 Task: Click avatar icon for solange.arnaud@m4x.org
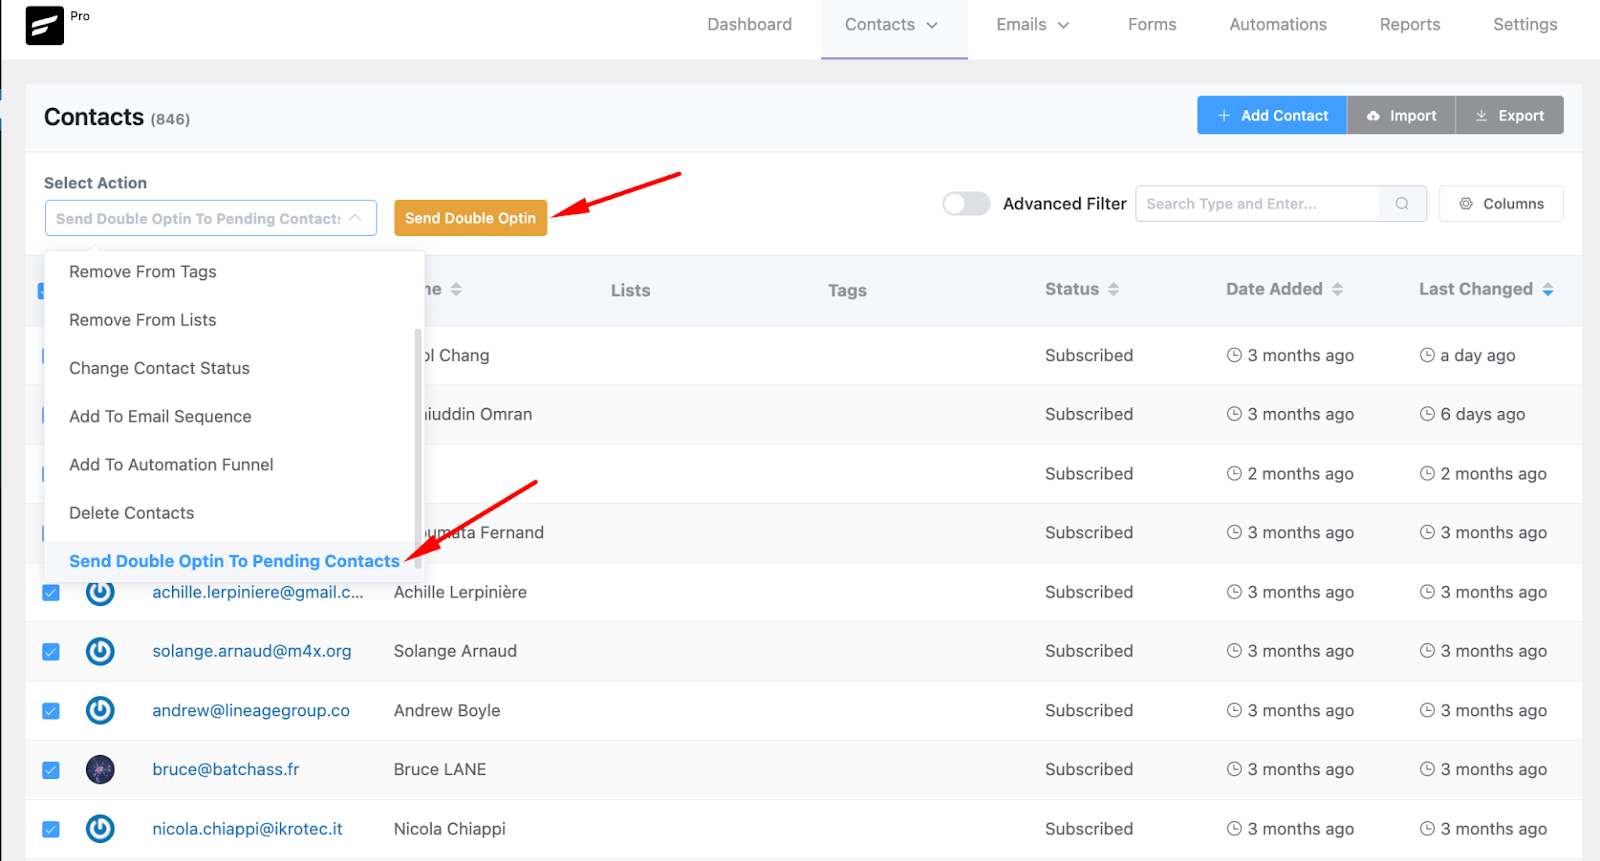click(100, 652)
